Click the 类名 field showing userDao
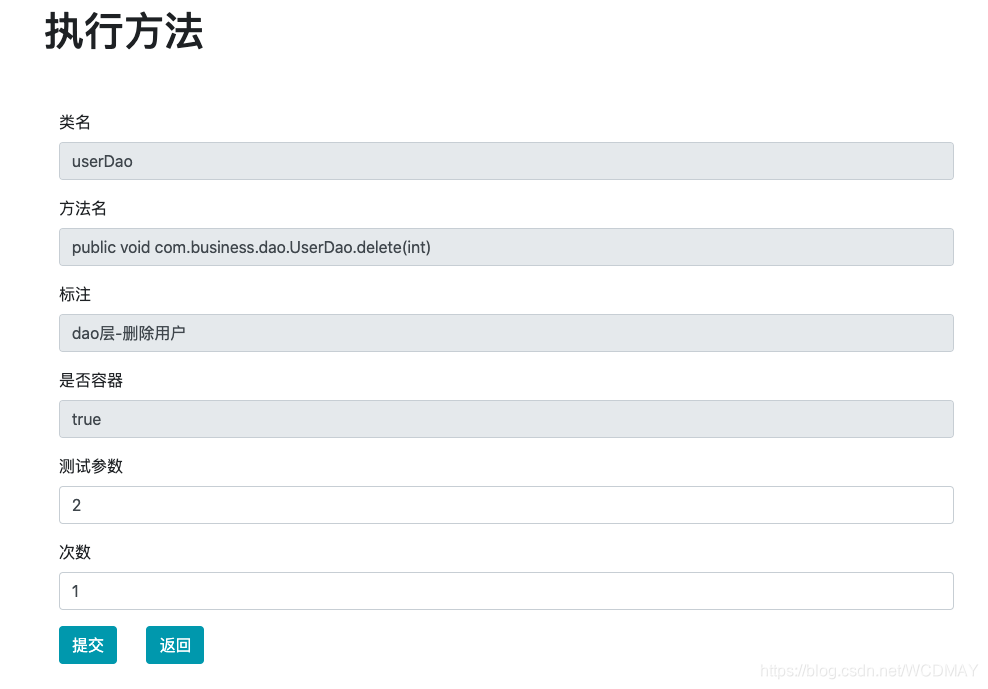The width and height of the screenshot is (988, 689). coord(506,161)
